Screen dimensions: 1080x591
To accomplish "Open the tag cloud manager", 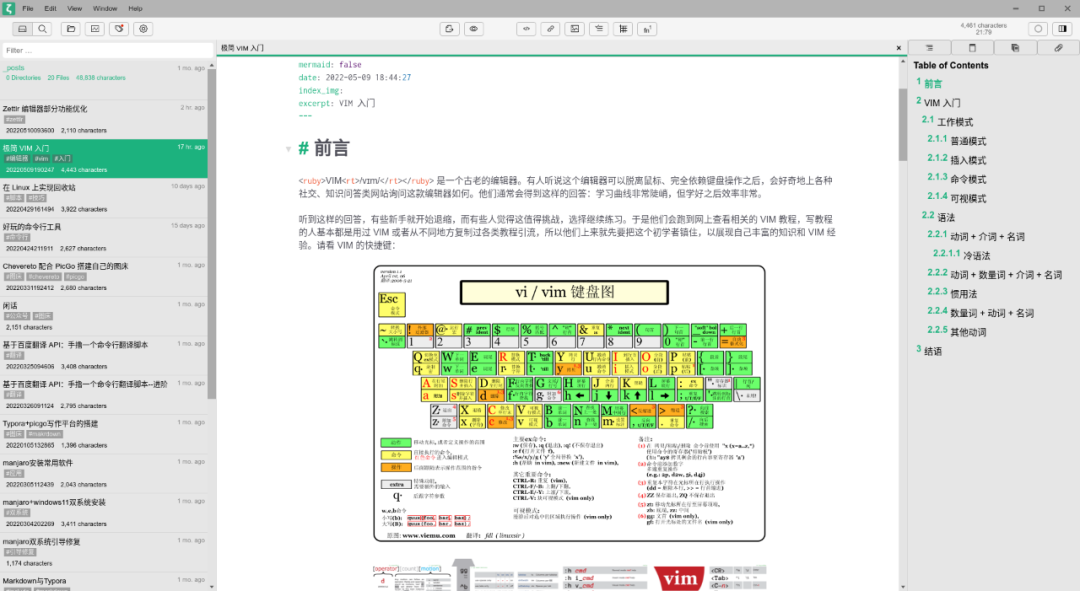I will [x=119, y=29].
